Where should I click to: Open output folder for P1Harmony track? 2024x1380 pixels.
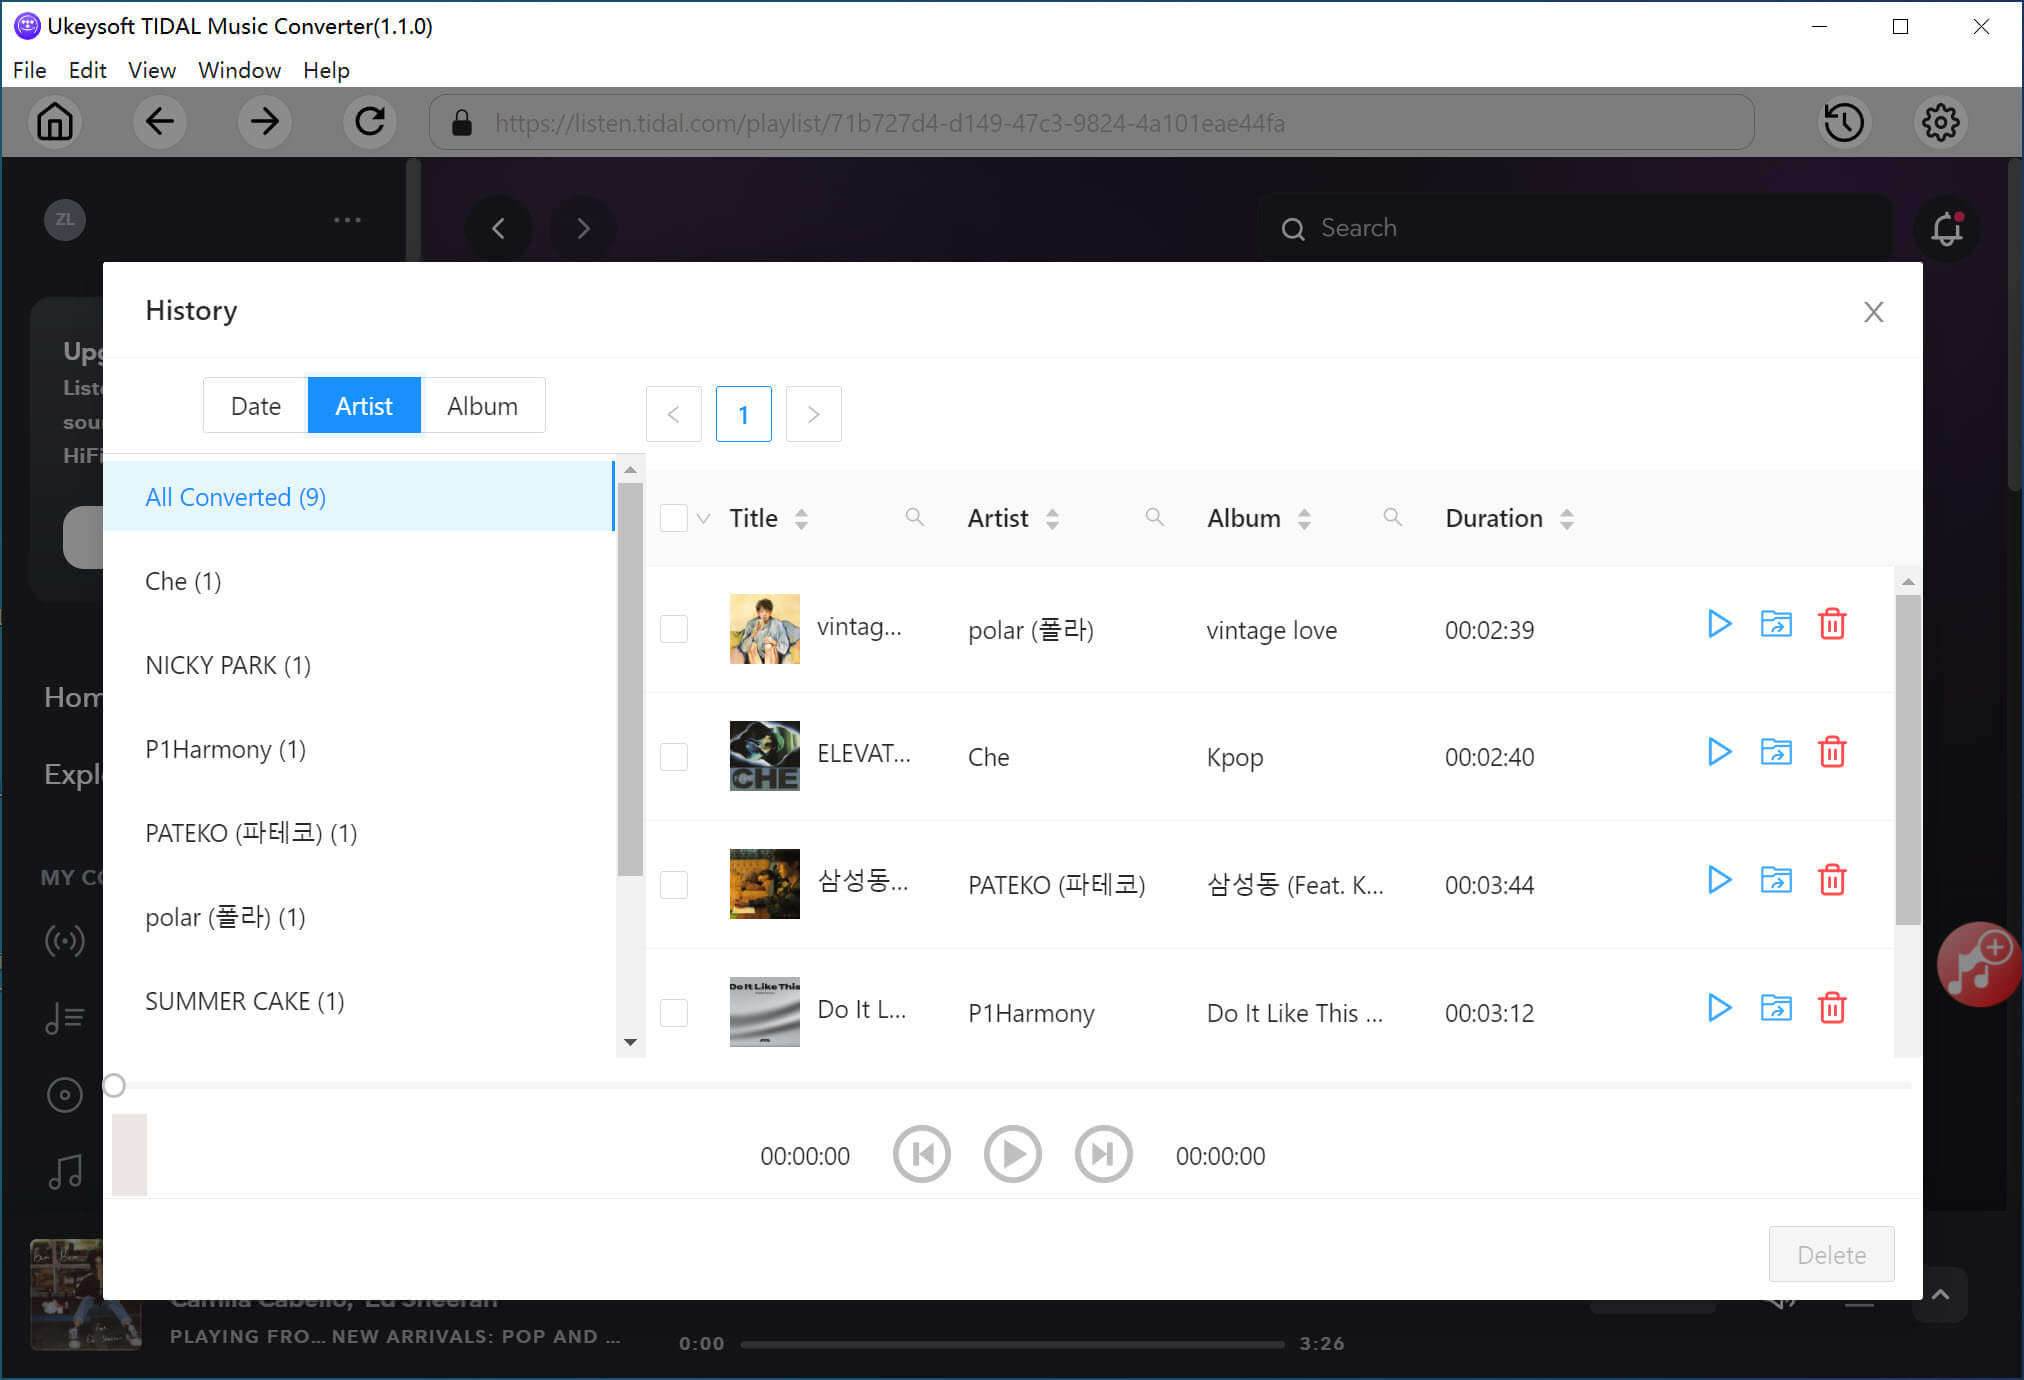1776,1008
